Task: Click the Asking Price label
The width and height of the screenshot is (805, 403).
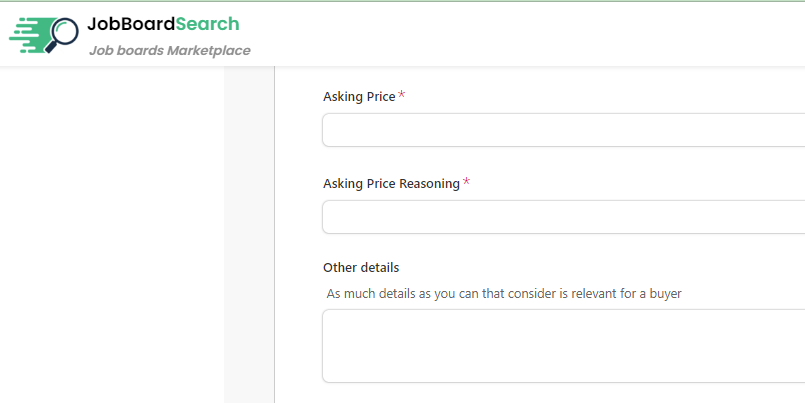Action: 359,97
